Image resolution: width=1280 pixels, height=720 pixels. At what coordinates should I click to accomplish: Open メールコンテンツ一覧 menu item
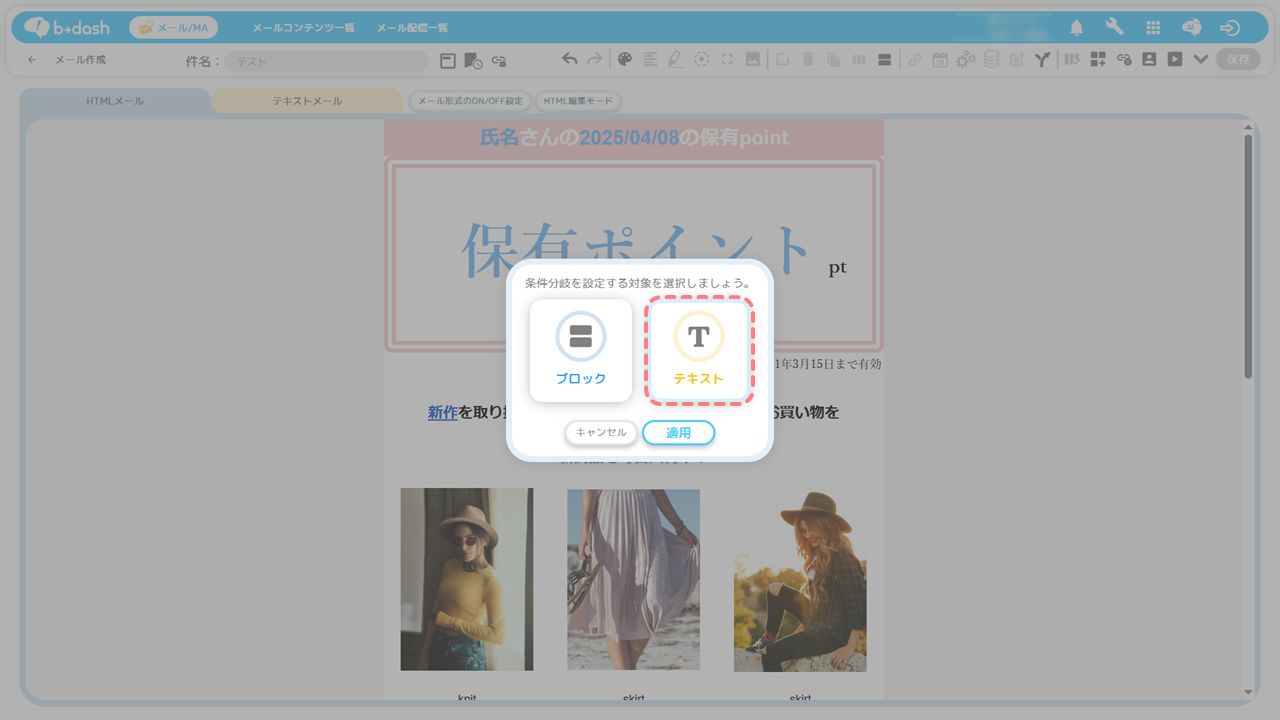[x=303, y=28]
